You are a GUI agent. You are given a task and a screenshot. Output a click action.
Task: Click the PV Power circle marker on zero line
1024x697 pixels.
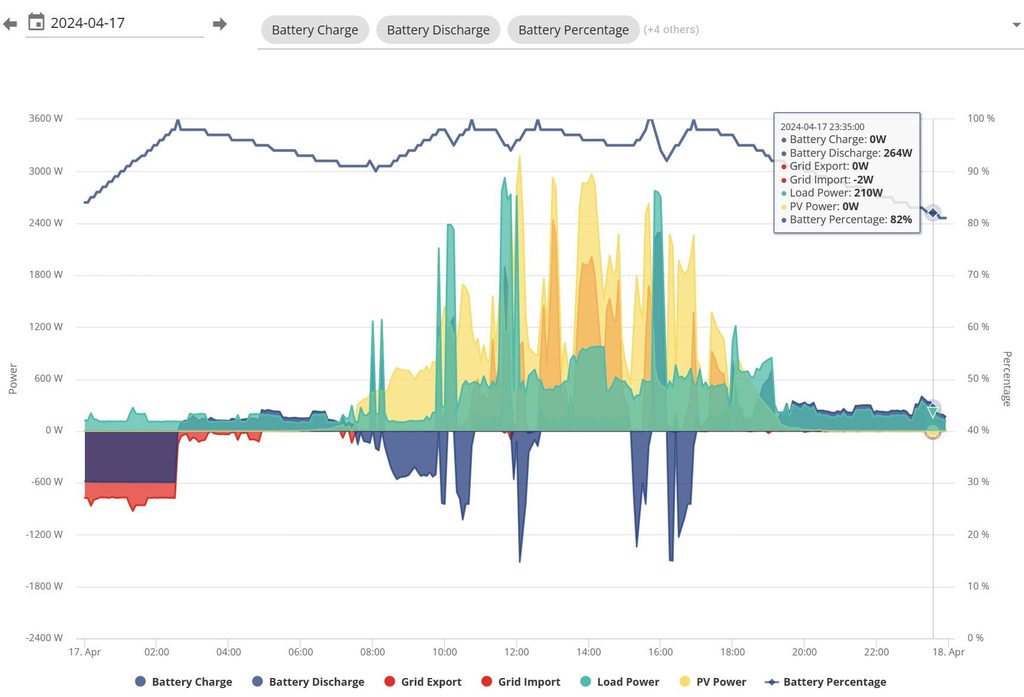933,431
